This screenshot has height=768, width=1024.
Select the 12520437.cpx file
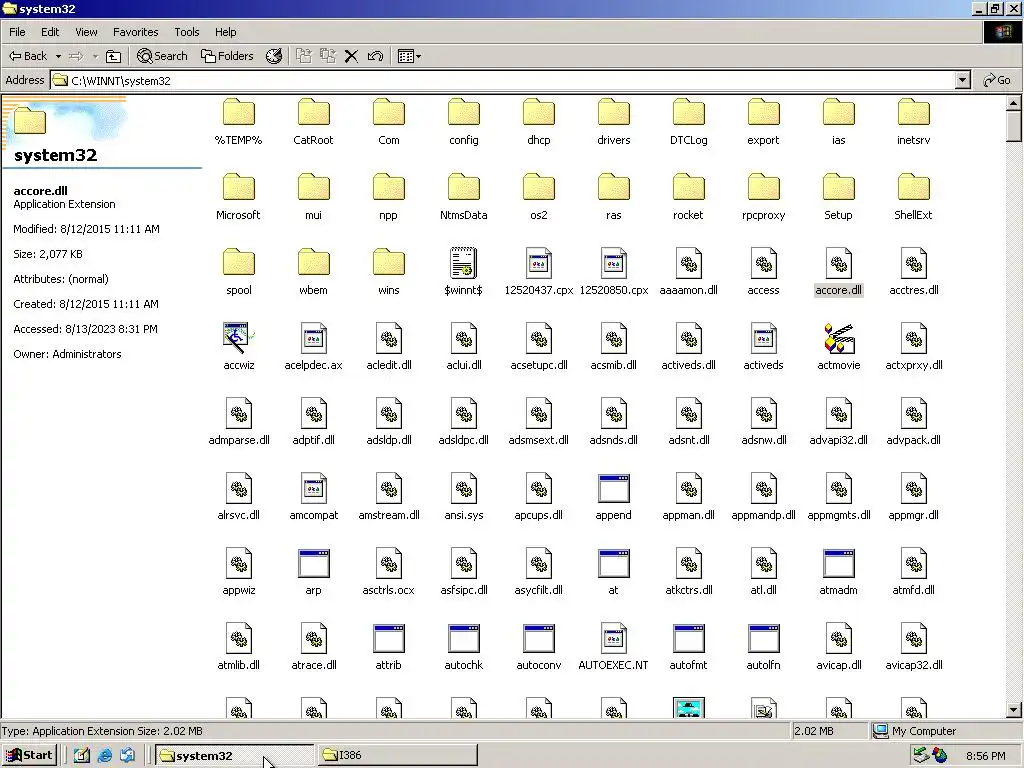click(x=539, y=273)
